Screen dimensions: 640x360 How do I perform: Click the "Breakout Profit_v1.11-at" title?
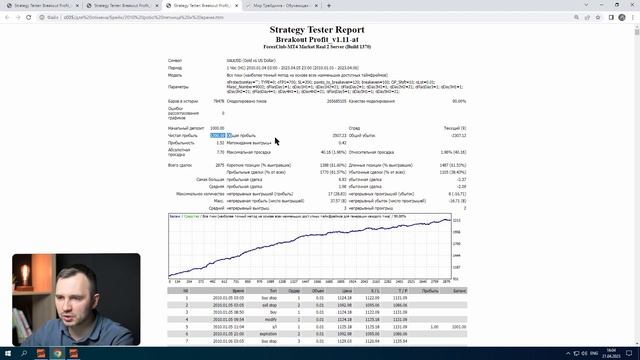(x=317, y=40)
